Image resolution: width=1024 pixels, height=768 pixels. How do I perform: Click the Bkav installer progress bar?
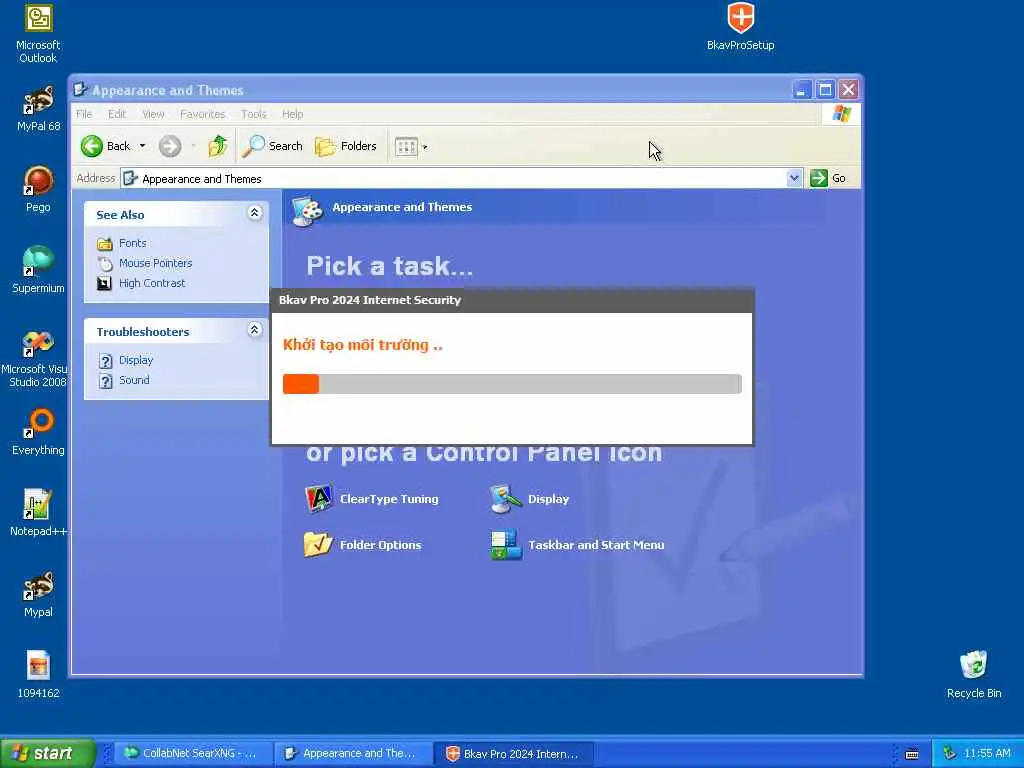coord(512,384)
